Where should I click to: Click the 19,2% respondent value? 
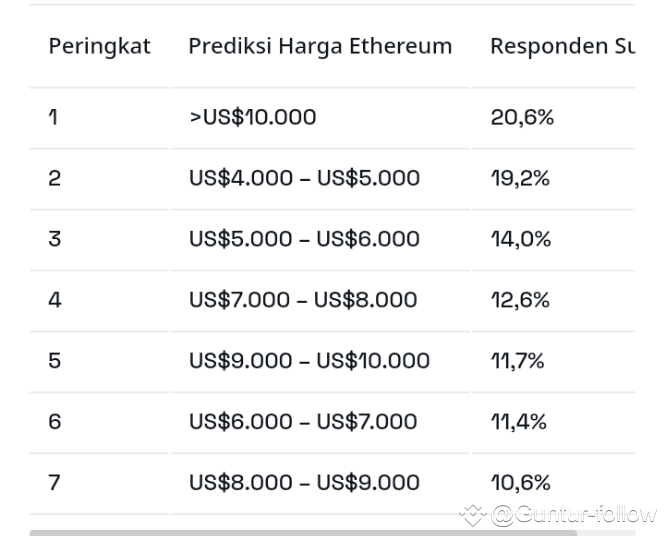click(x=520, y=178)
